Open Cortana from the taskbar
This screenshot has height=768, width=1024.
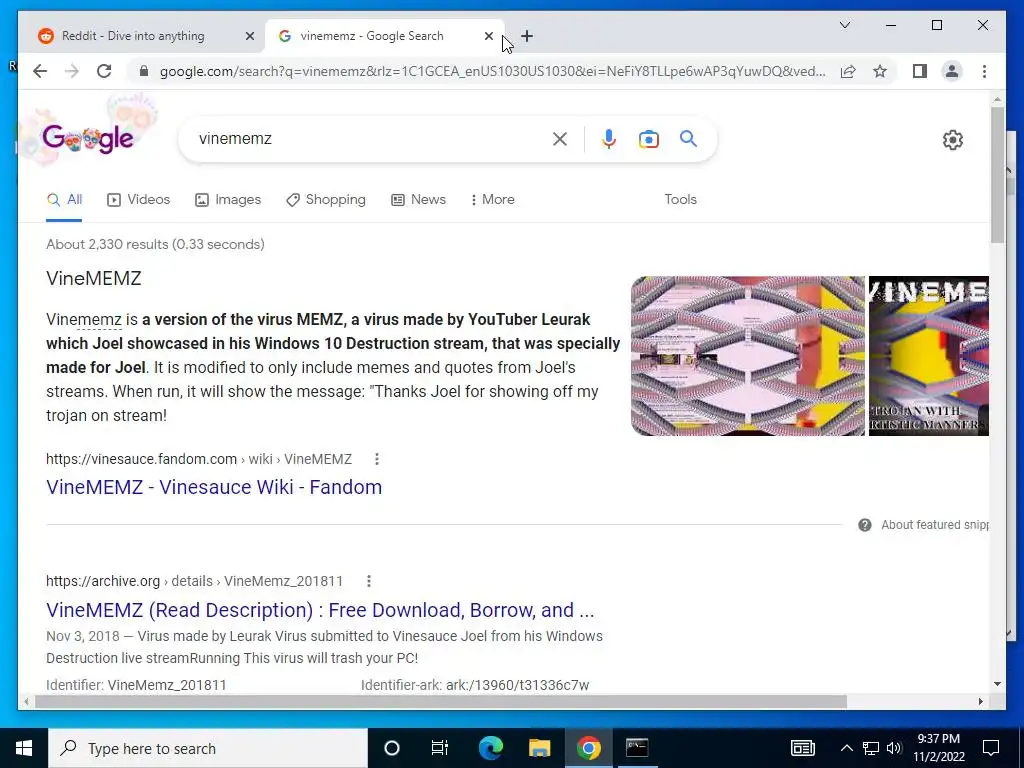tap(392, 748)
